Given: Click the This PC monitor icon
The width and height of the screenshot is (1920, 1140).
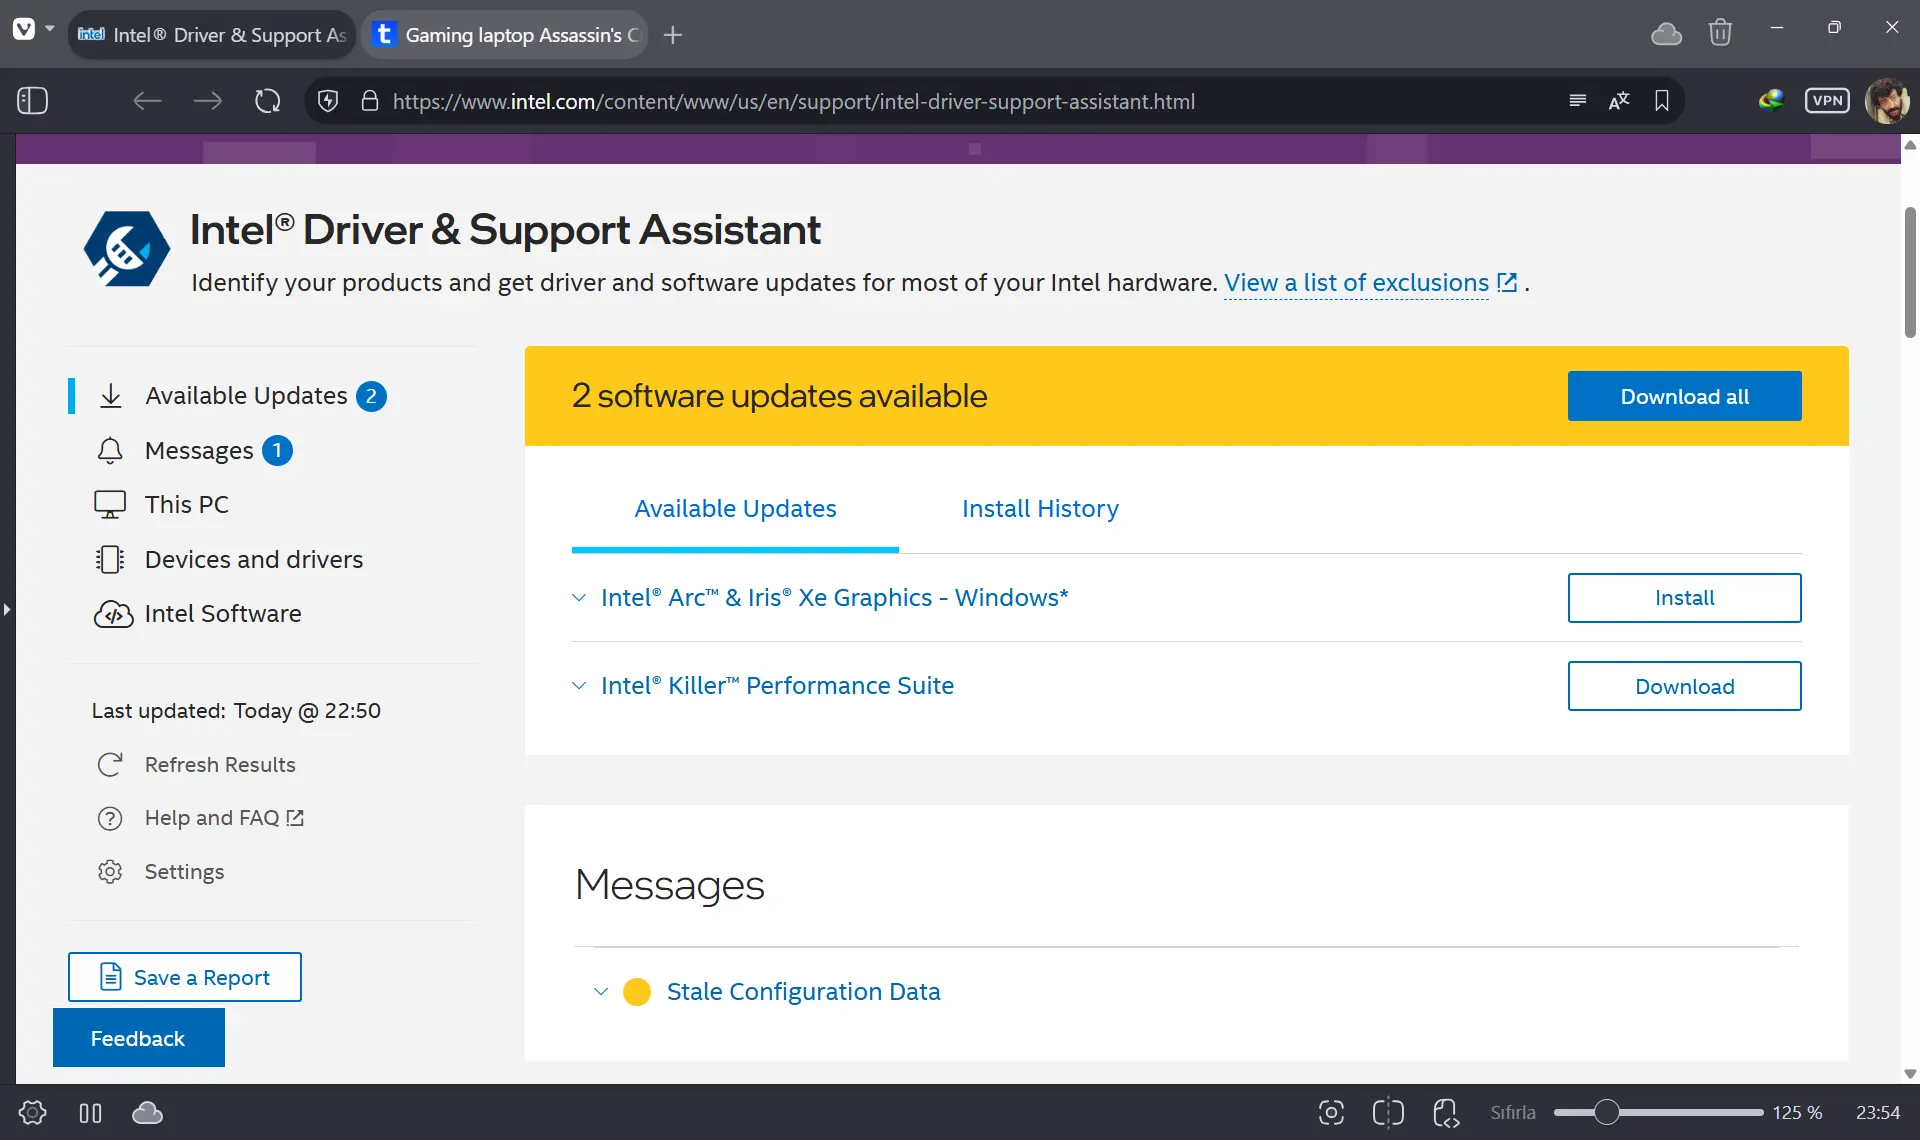Looking at the screenshot, I should (x=110, y=504).
